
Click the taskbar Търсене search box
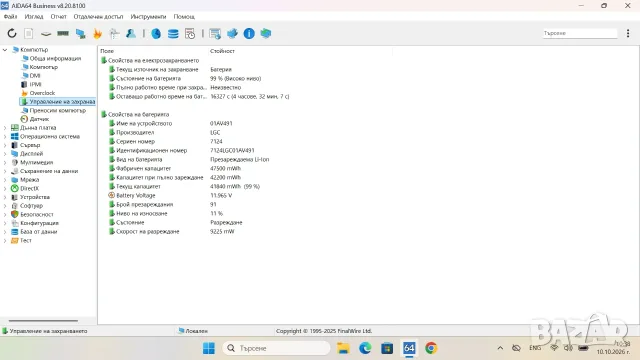(x=277, y=348)
